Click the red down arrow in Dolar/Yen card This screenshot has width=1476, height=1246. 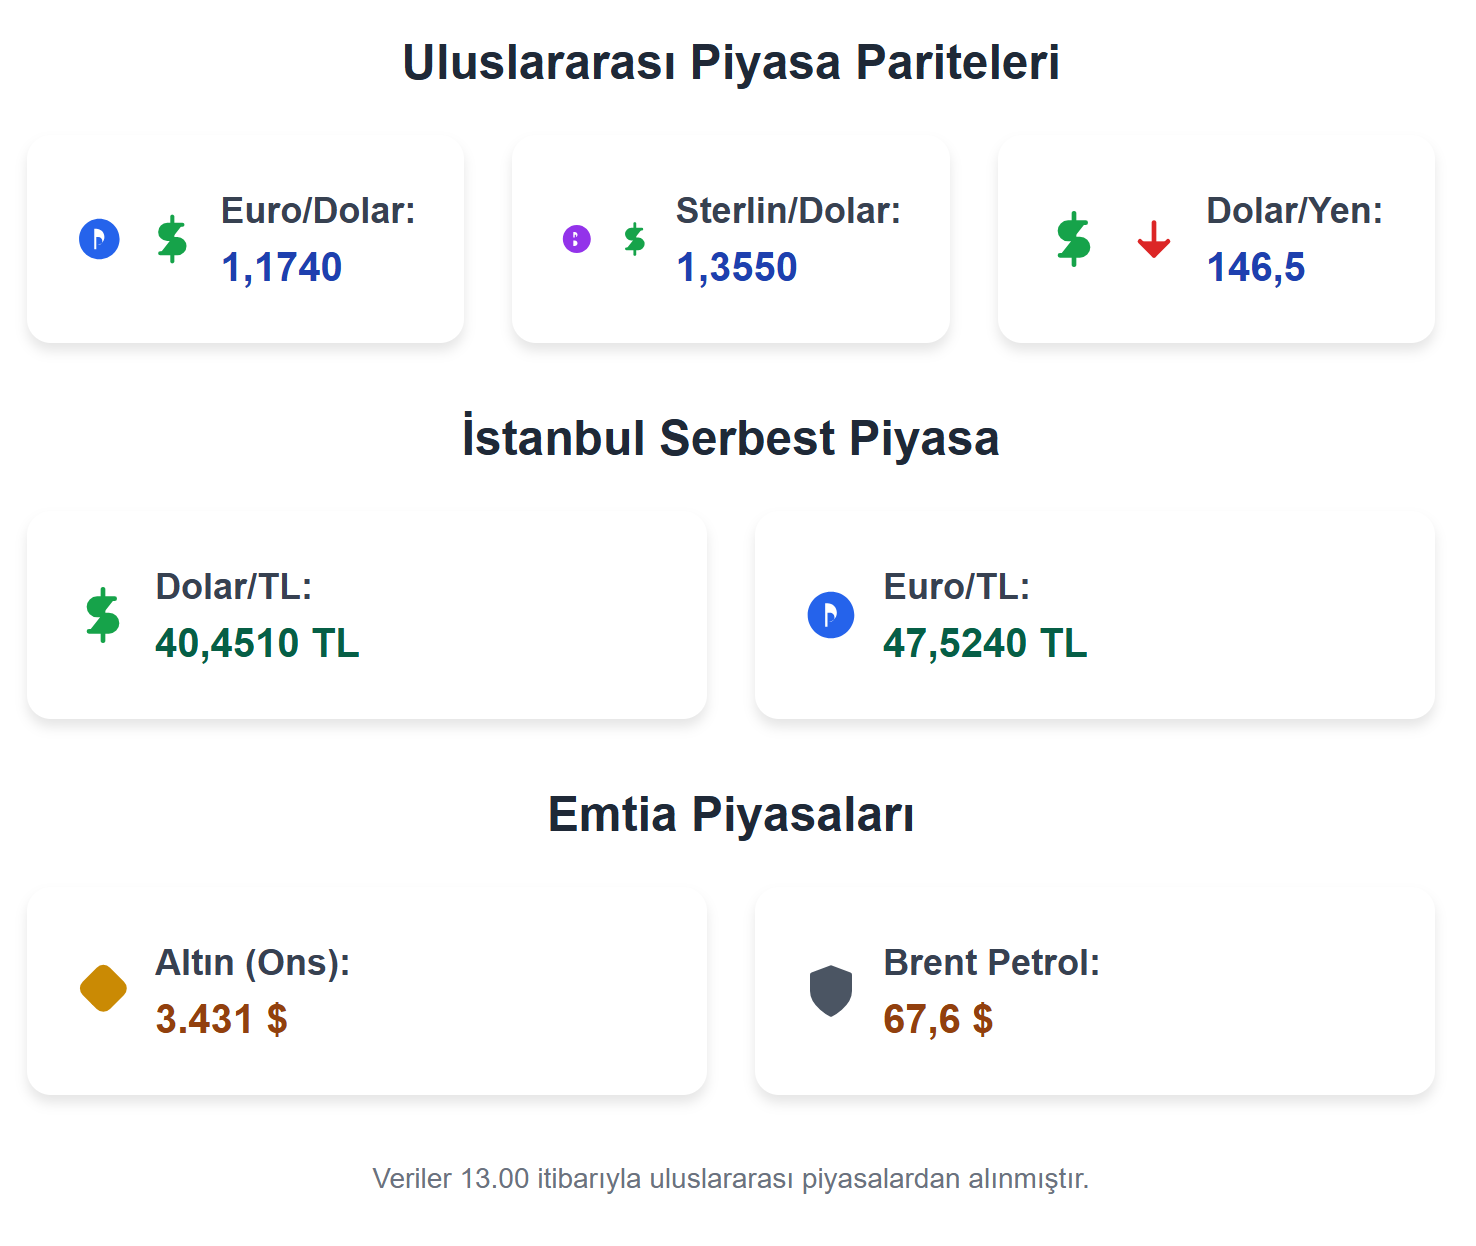click(x=1153, y=239)
